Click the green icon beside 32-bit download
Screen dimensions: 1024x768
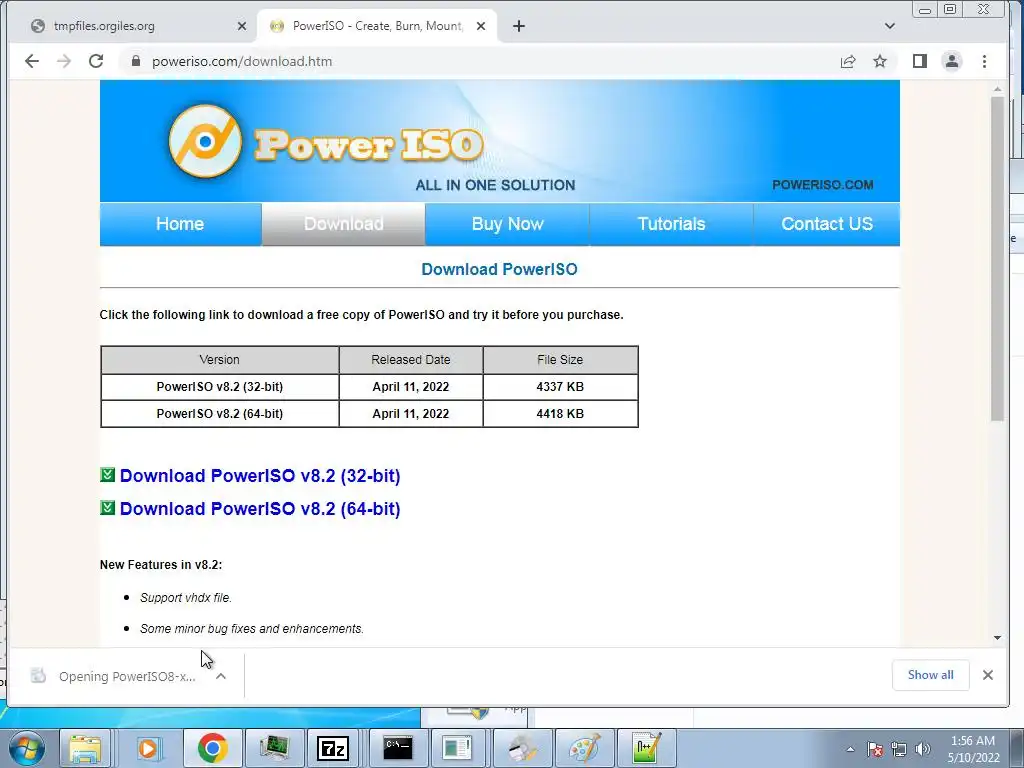[x=108, y=475]
